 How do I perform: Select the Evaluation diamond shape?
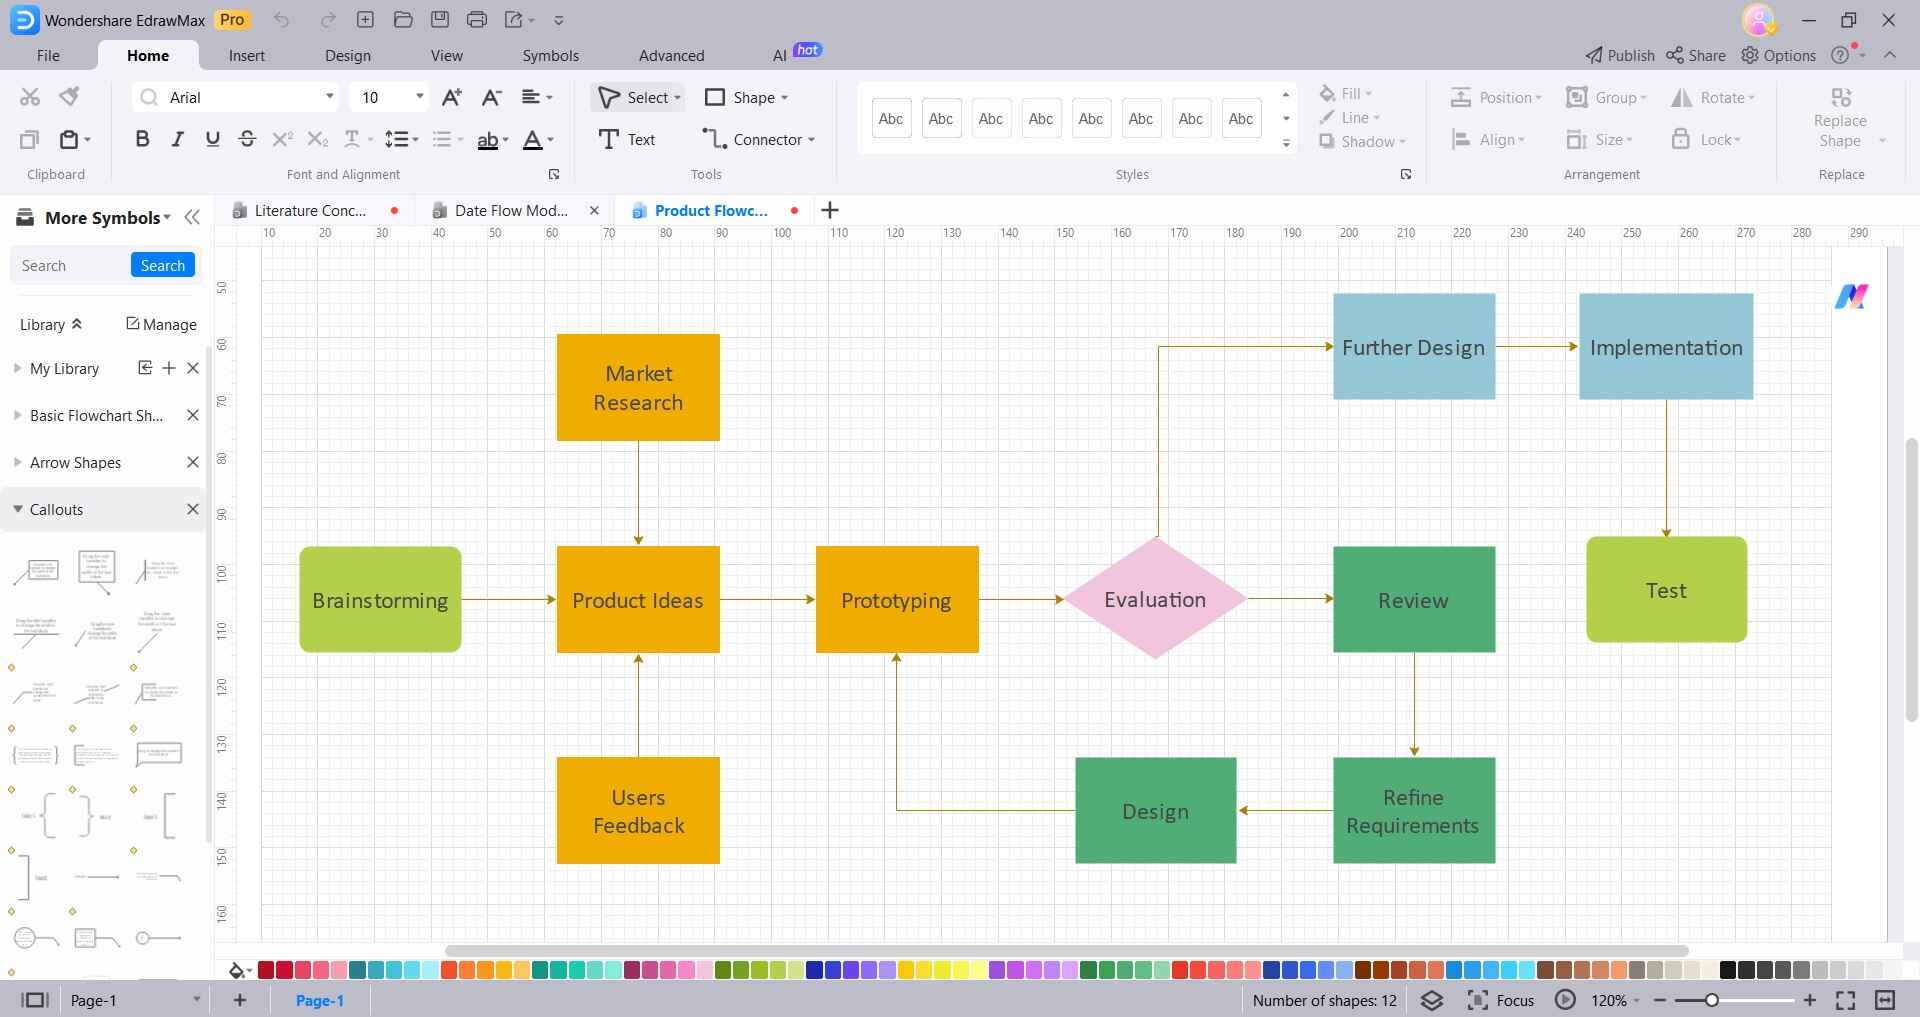click(x=1155, y=599)
